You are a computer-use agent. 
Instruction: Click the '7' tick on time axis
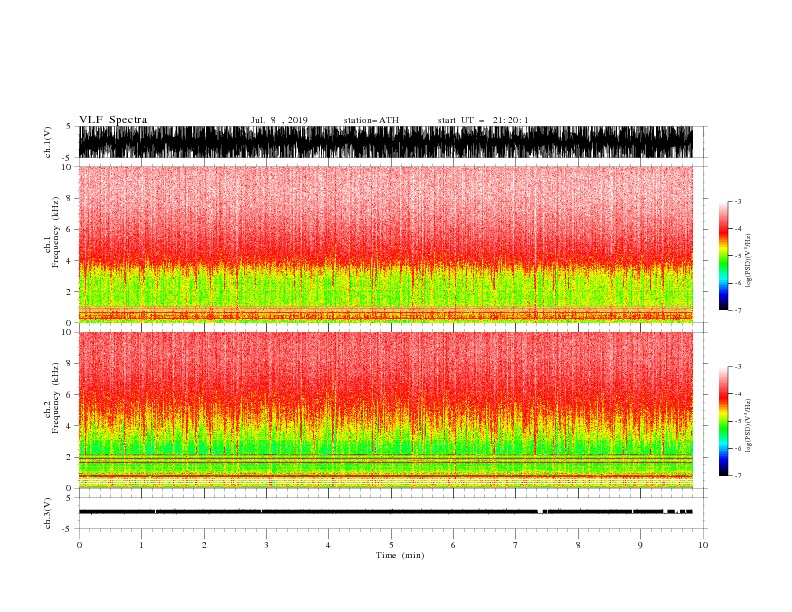pyautogui.click(x=516, y=545)
